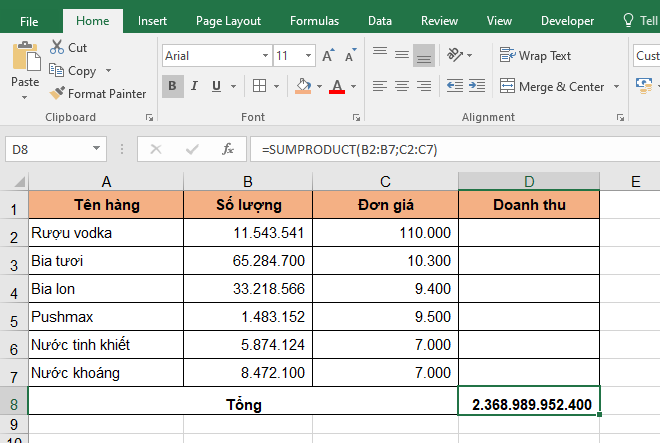Open the Page Layout tab
Viewport: 660px width, 443px height.
[228, 20]
